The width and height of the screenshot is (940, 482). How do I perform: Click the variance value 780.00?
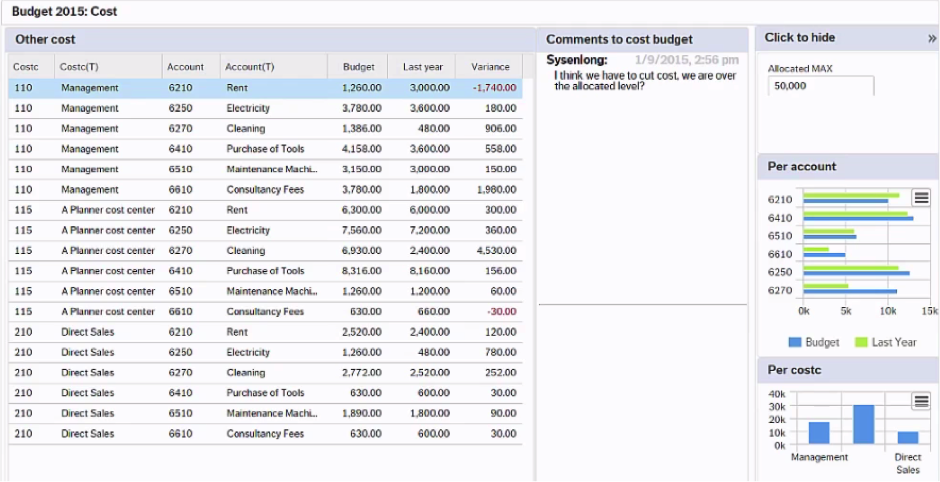pos(501,353)
